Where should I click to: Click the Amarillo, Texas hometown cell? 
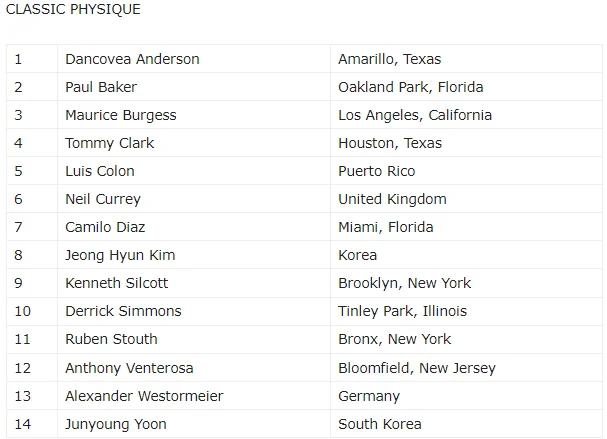pos(389,59)
